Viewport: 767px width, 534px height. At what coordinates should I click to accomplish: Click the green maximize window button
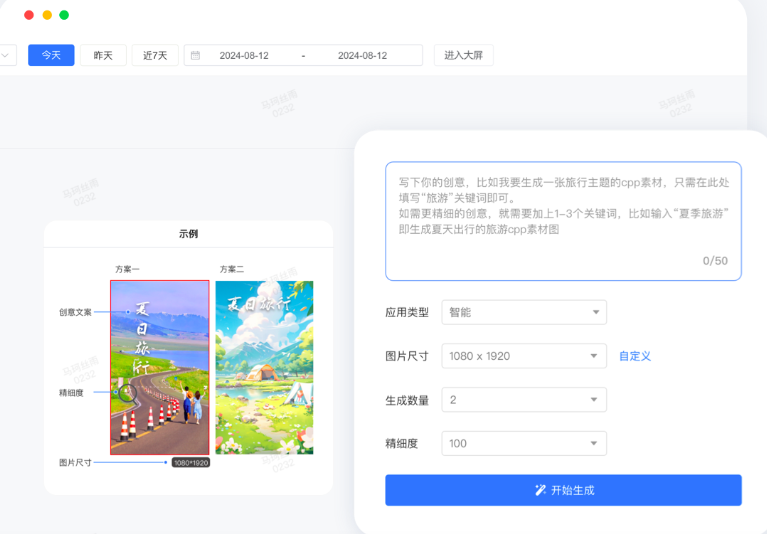[x=64, y=15]
